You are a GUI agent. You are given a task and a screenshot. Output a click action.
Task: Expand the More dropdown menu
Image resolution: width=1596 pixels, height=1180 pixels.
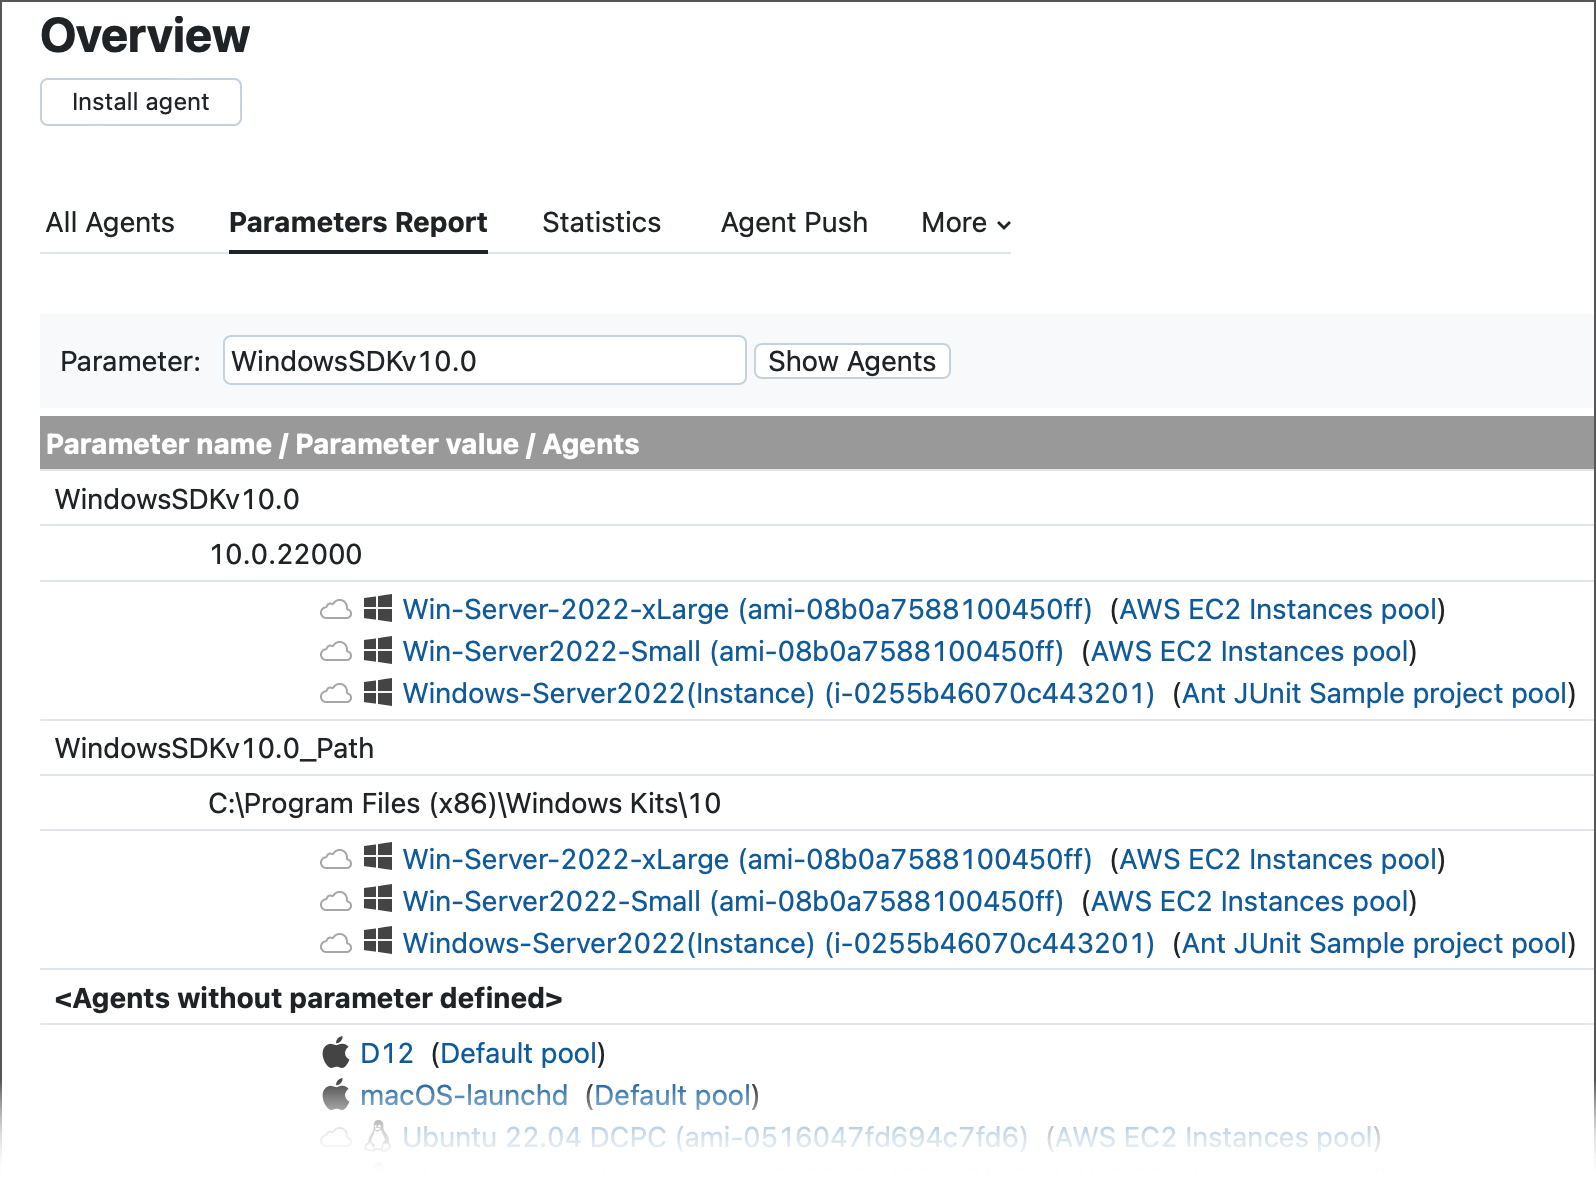click(x=965, y=223)
